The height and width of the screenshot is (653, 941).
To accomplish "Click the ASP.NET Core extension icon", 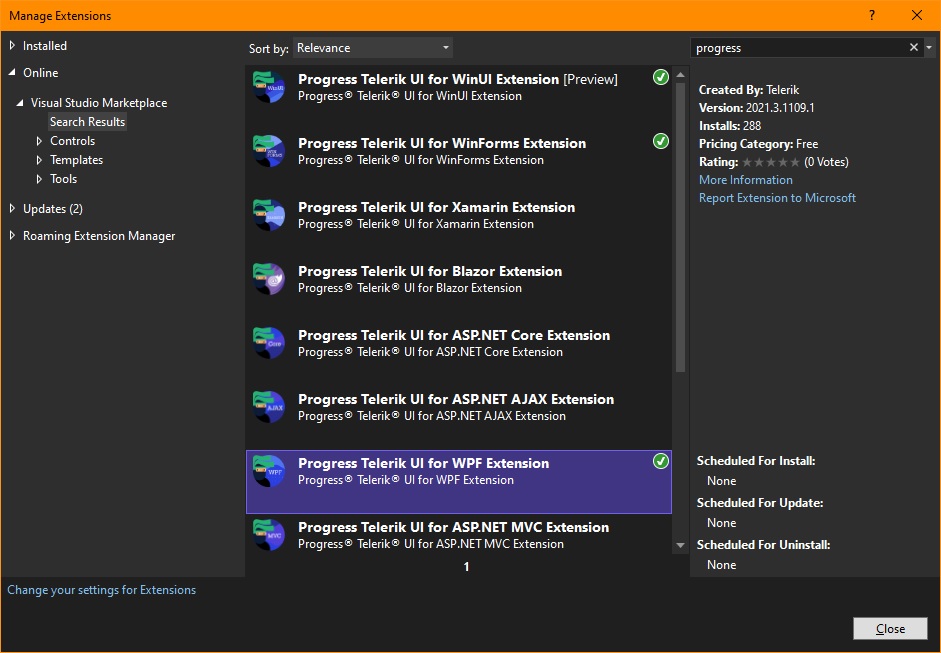I will (x=269, y=344).
